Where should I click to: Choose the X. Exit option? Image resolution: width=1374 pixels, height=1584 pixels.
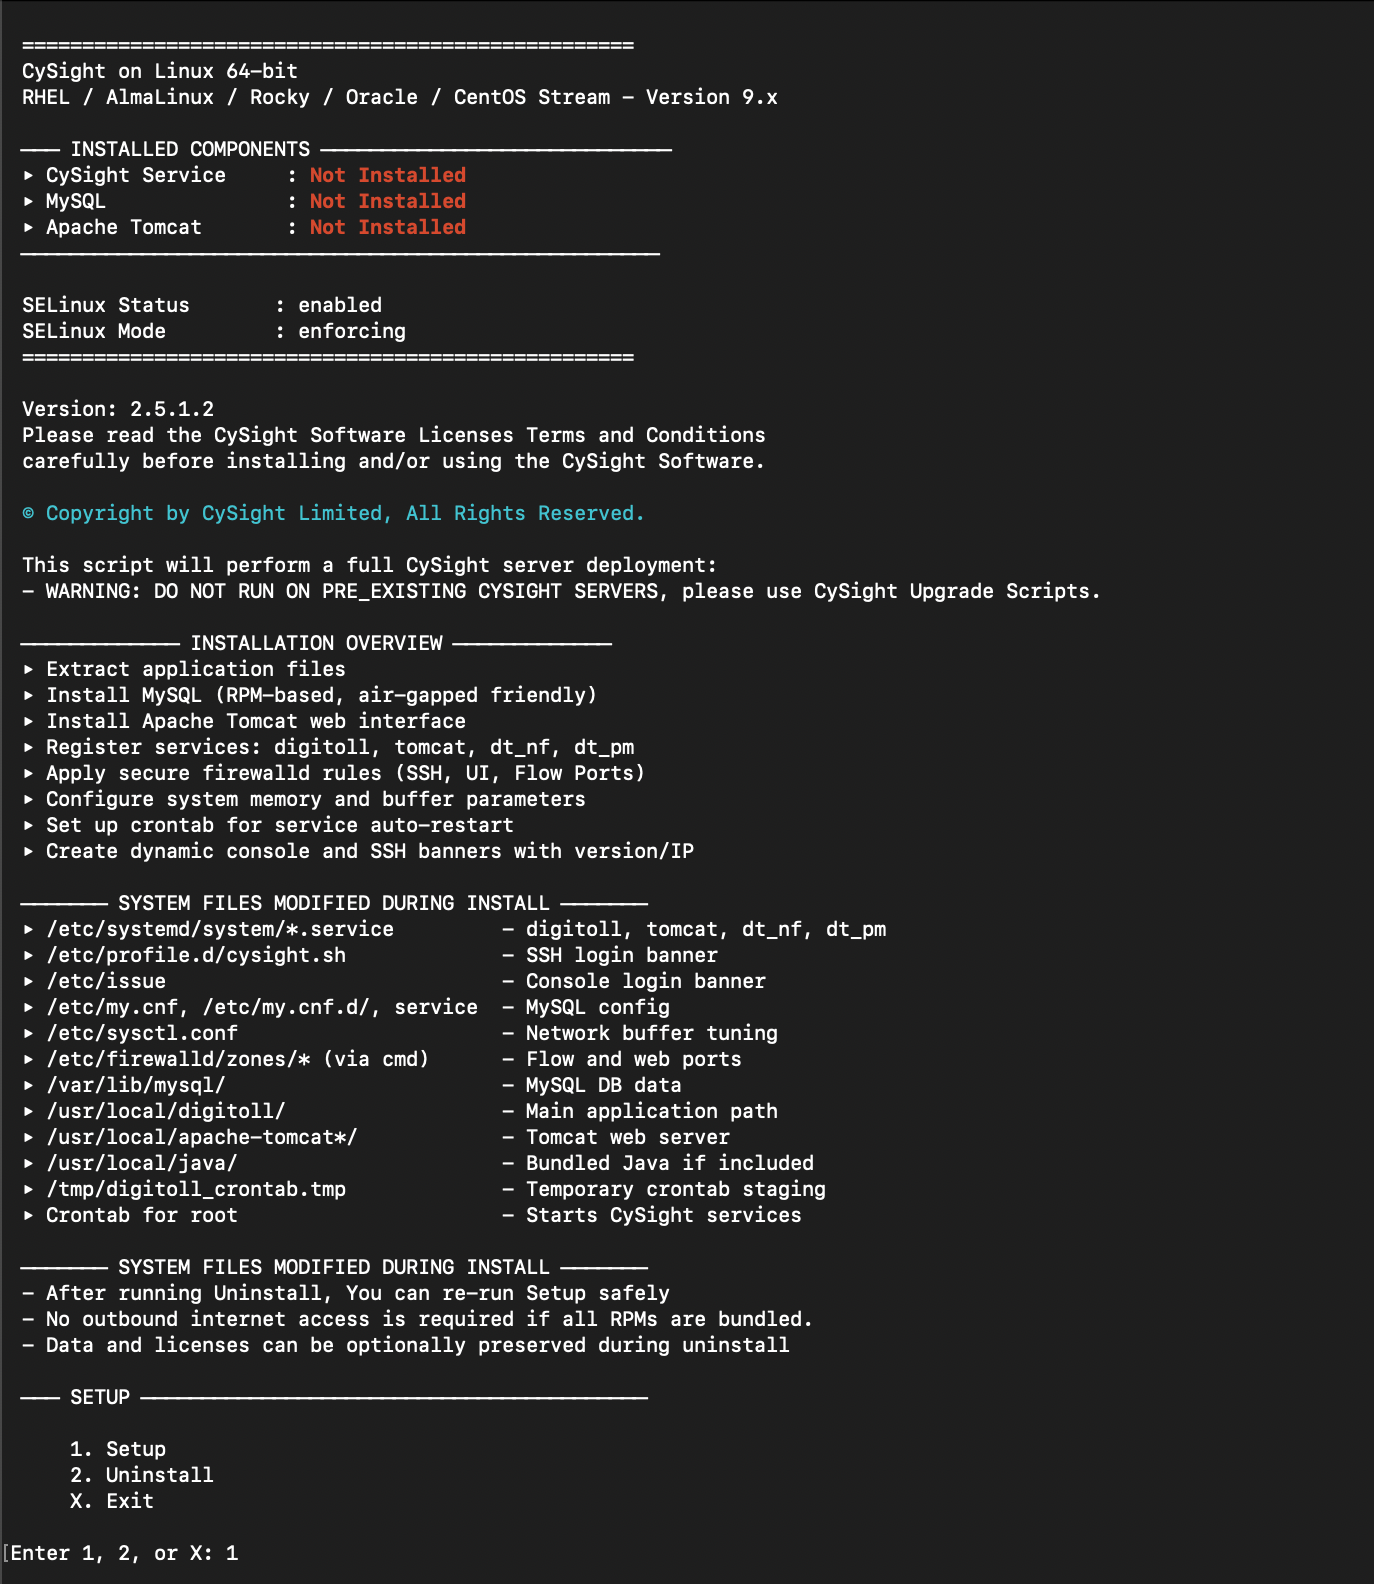112,1501
